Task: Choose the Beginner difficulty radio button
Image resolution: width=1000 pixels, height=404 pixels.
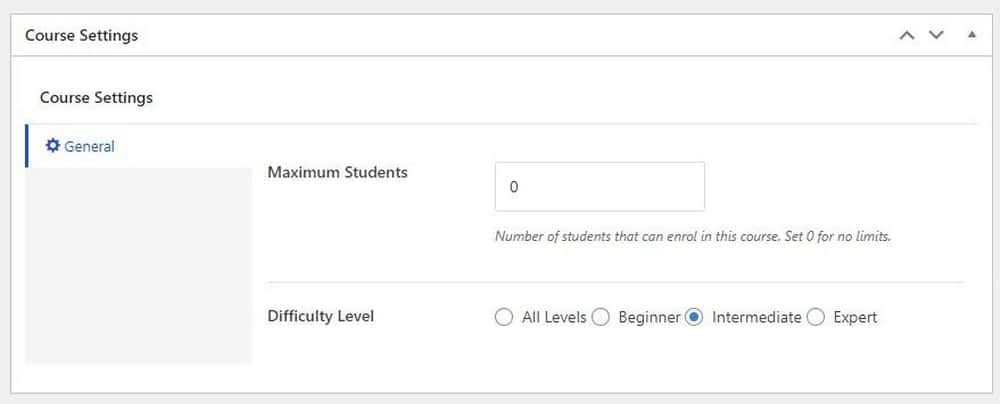Action: [601, 317]
